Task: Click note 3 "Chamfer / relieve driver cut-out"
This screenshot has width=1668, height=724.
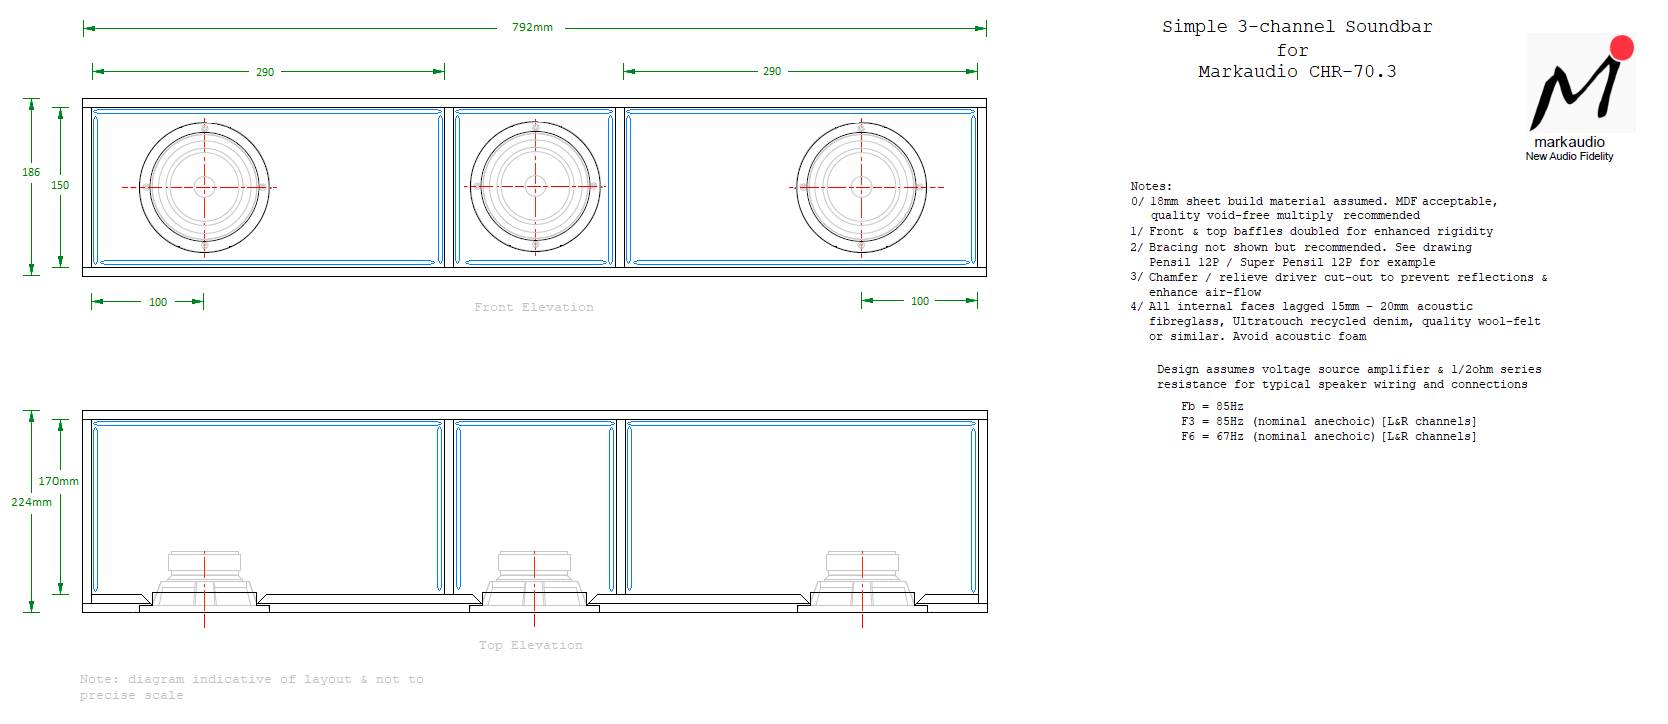Action: click(1339, 284)
